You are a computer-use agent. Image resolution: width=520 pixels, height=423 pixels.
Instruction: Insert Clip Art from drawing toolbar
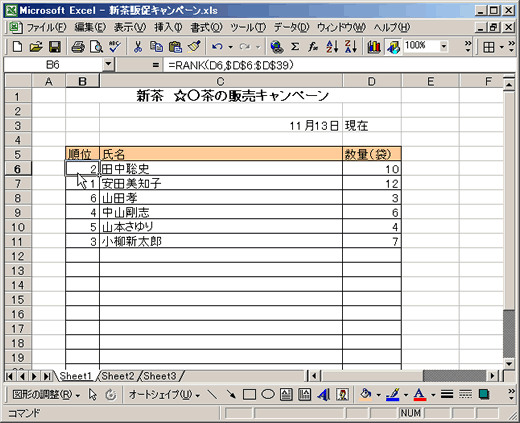point(342,395)
